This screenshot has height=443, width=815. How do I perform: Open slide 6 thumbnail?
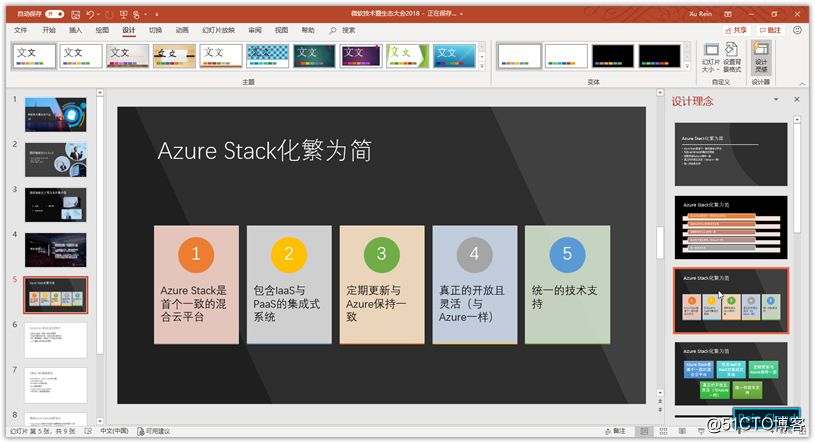coord(56,340)
